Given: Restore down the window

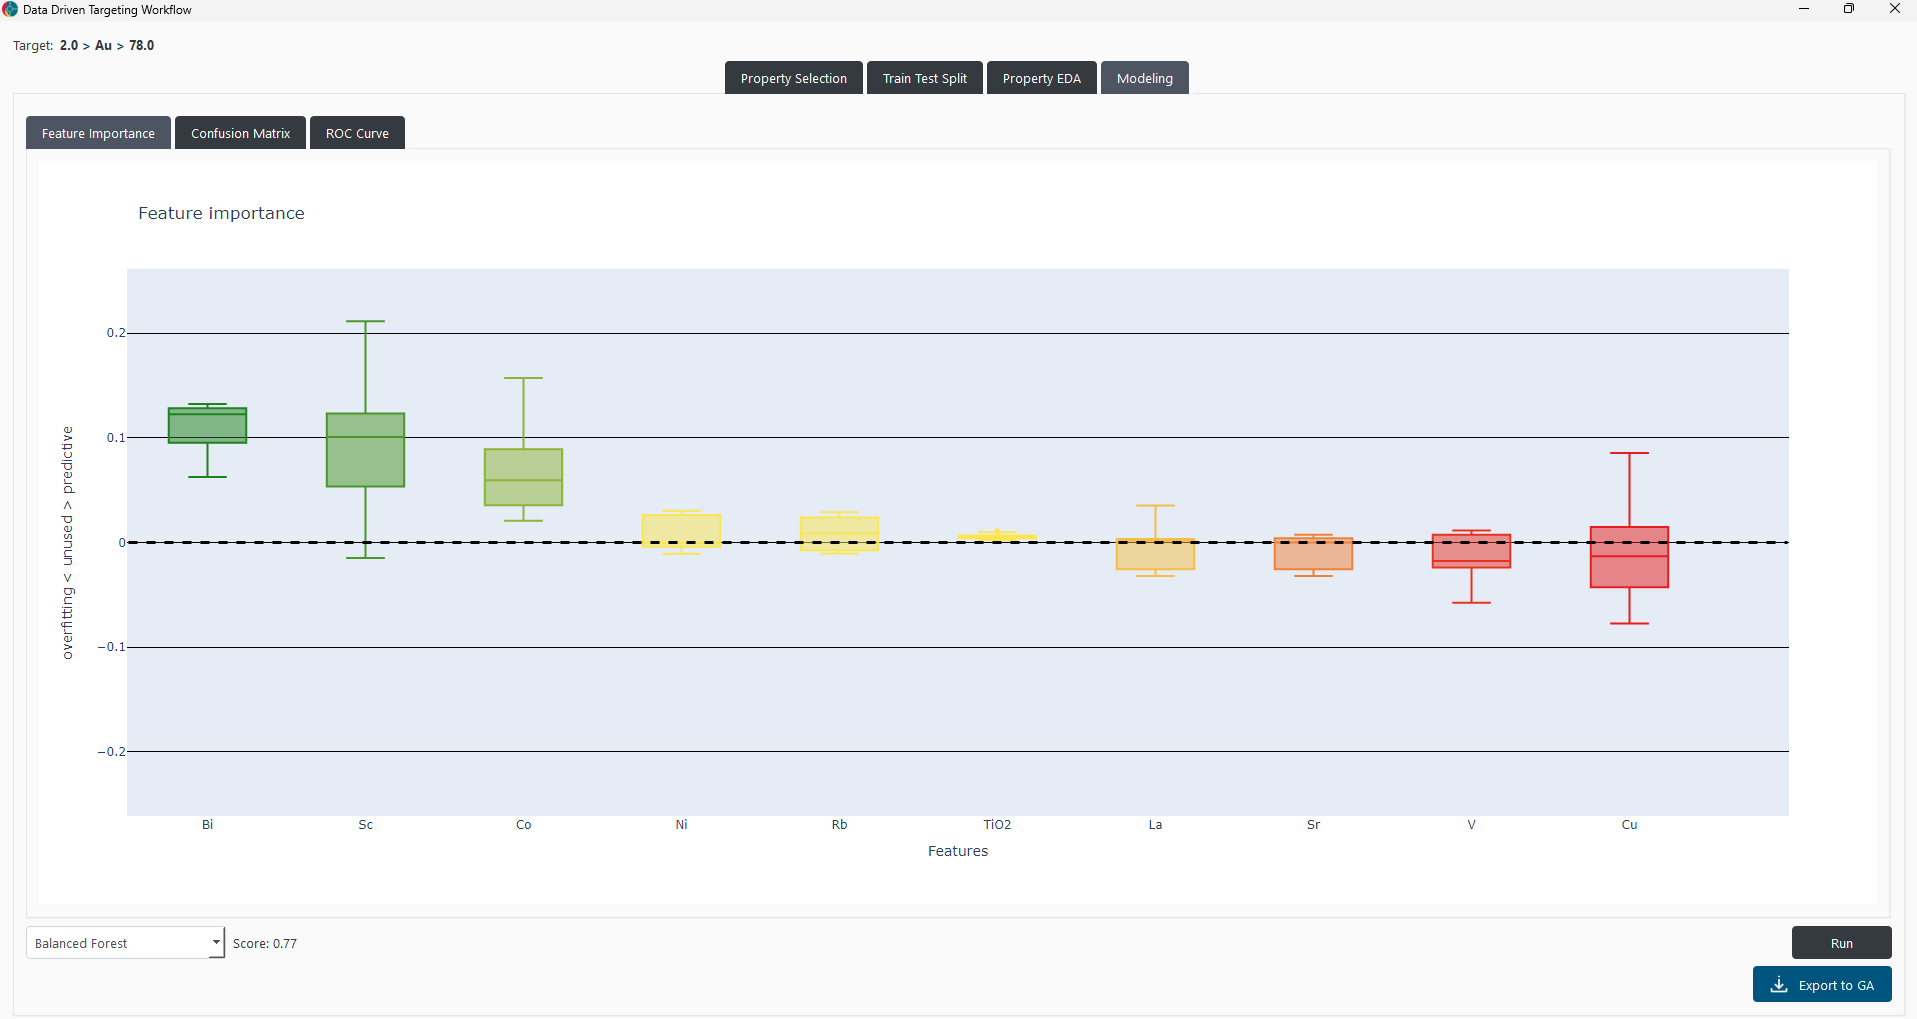Looking at the screenshot, I should pyautogui.click(x=1849, y=9).
